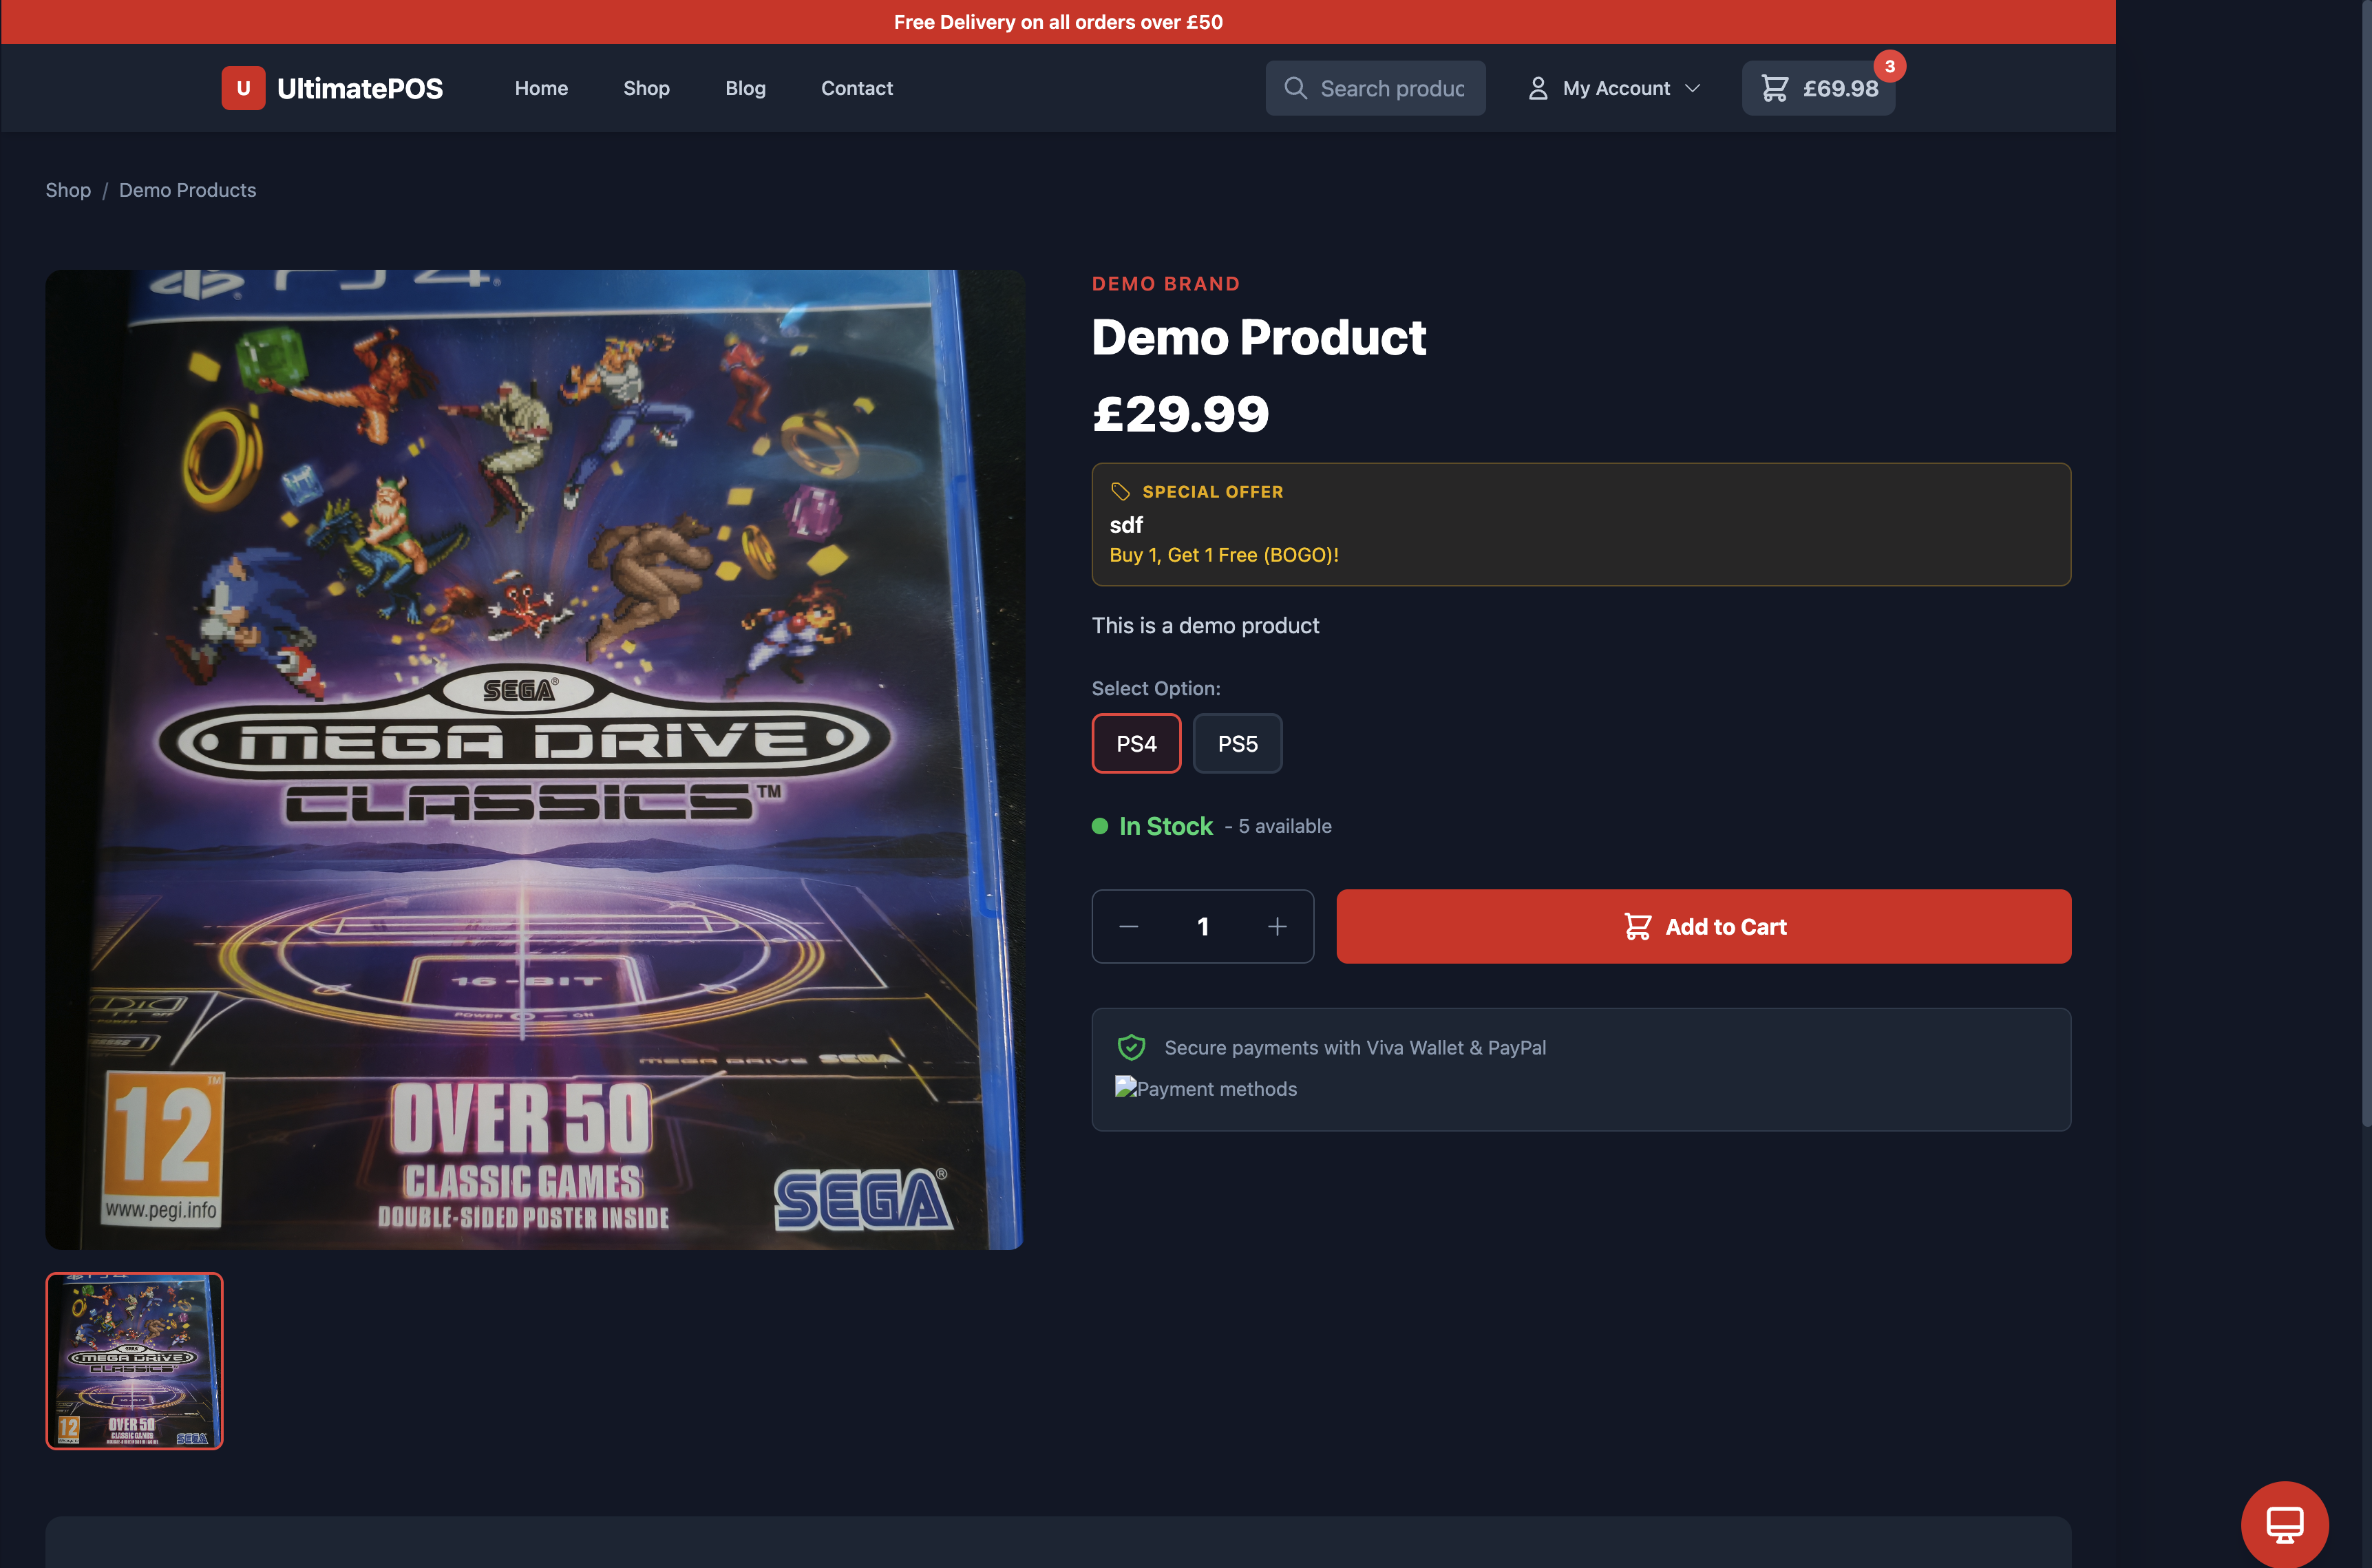Click the quantity value field
The width and height of the screenshot is (2372, 1568).
[x=1203, y=926]
